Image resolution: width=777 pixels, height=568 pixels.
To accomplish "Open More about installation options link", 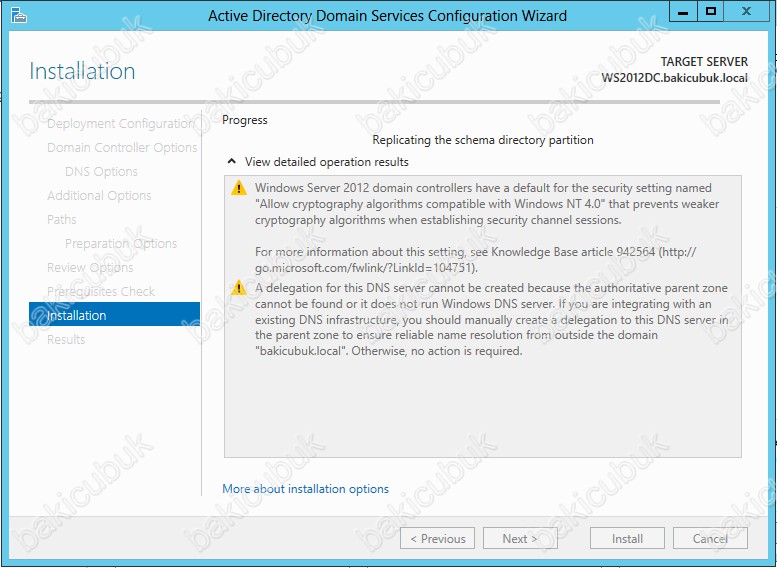I will pyautogui.click(x=305, y=489).
